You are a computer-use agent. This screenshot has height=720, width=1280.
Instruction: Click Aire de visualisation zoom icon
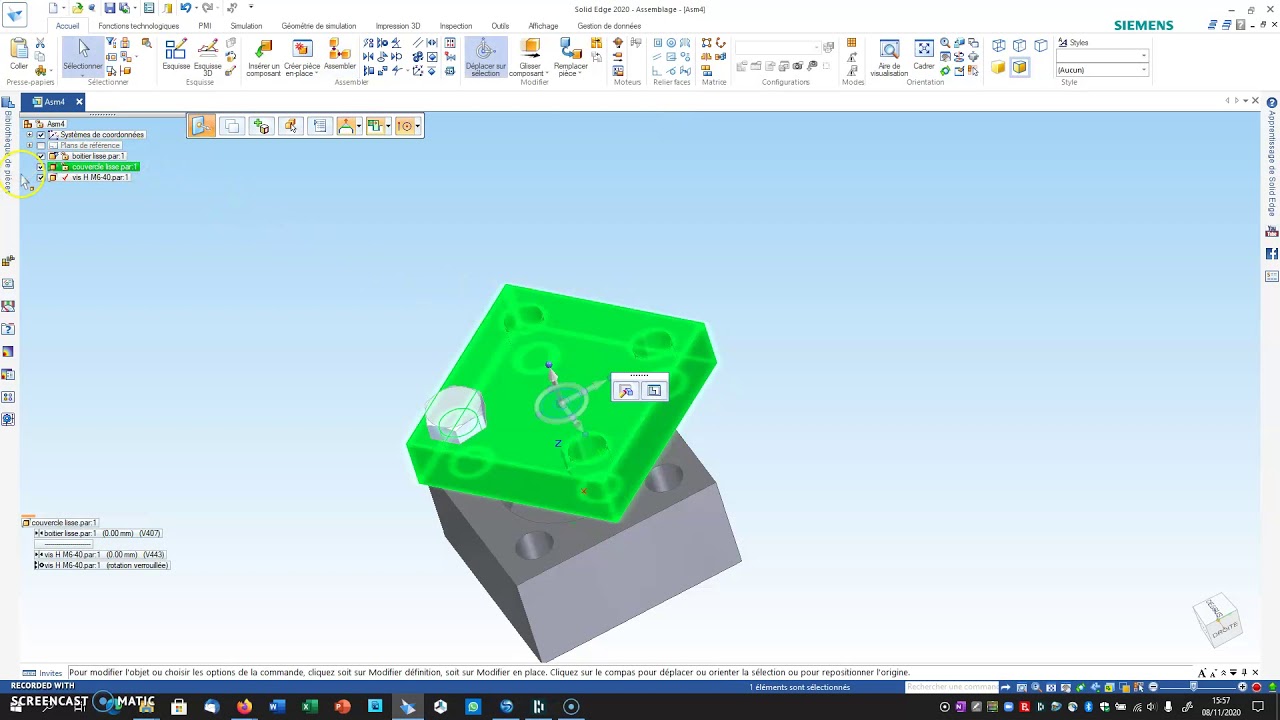889,49
